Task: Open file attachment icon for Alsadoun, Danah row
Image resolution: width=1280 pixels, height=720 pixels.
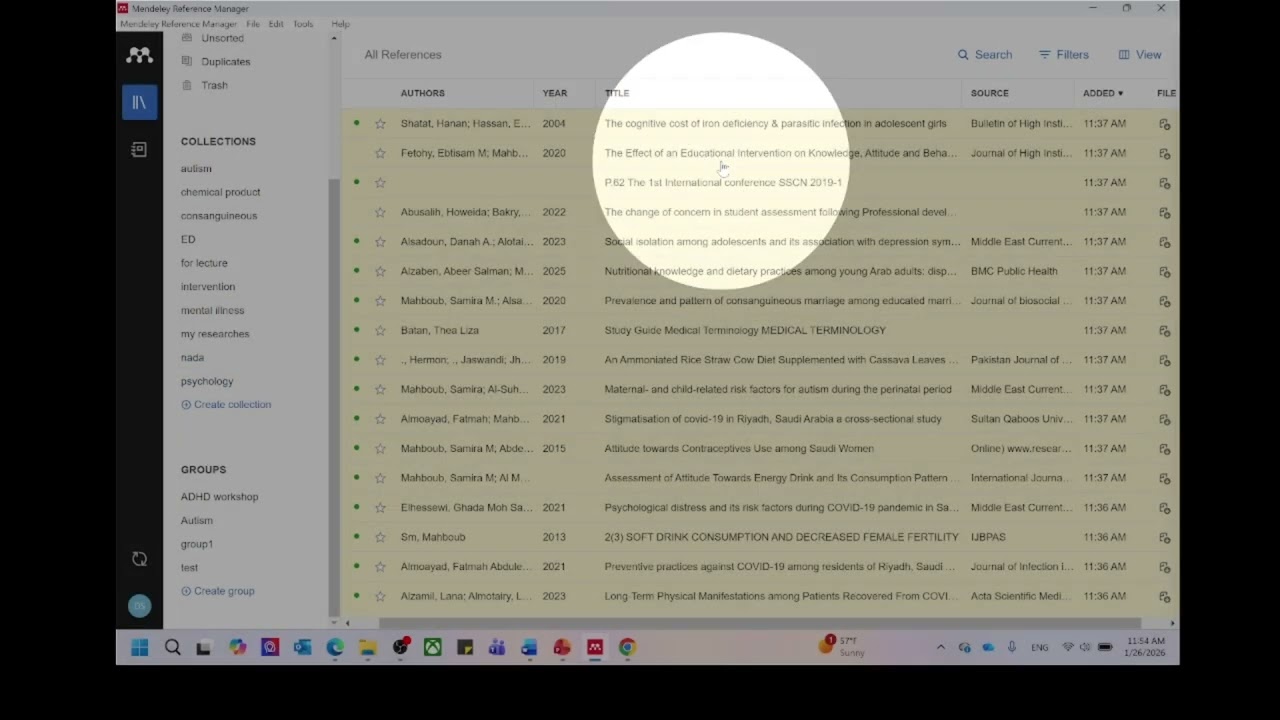Action: pos(1164,242)
